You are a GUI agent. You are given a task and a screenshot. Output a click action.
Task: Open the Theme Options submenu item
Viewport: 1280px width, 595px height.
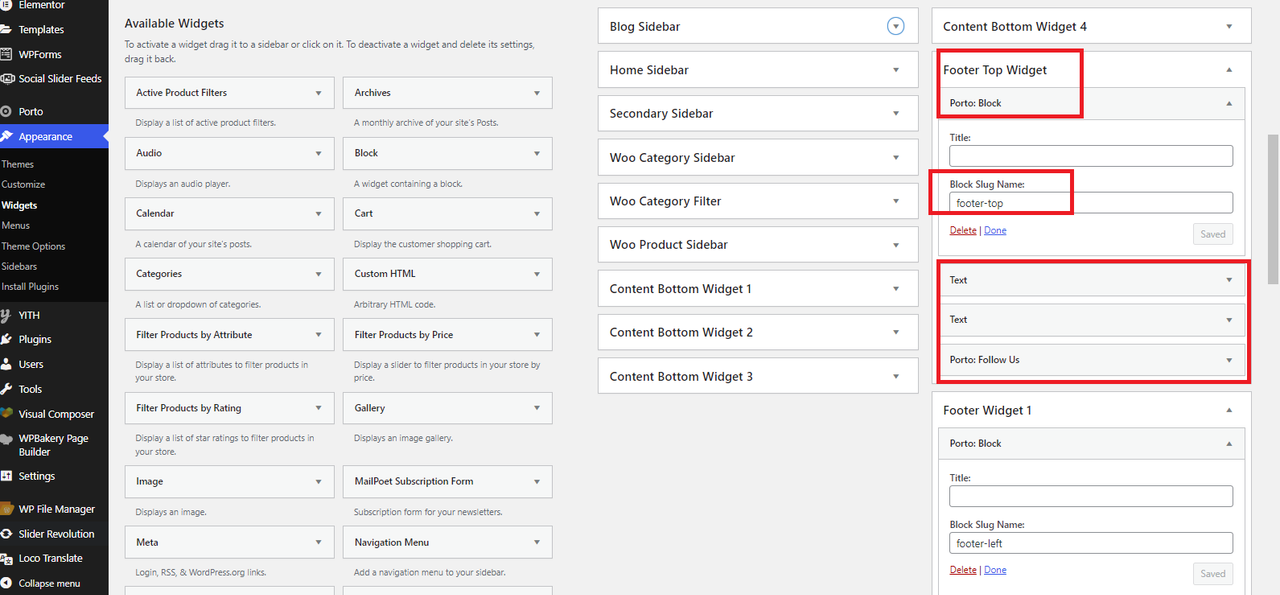coord(33,246)
